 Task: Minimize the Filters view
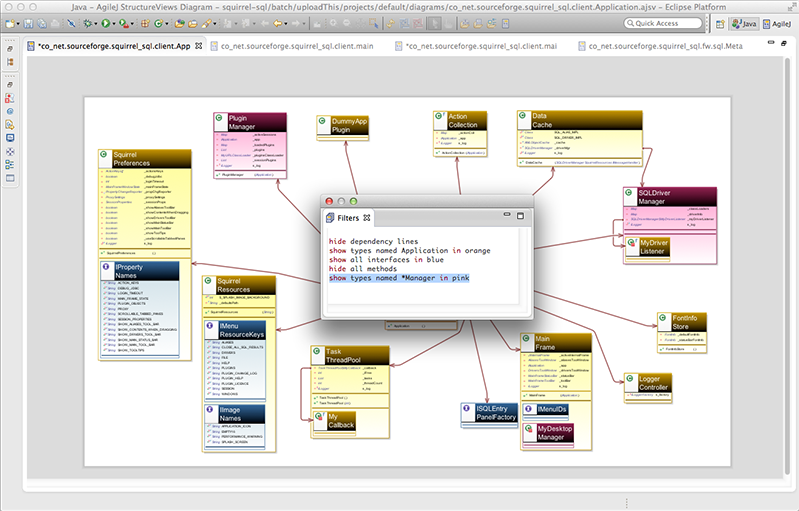(x=507, y=214)
